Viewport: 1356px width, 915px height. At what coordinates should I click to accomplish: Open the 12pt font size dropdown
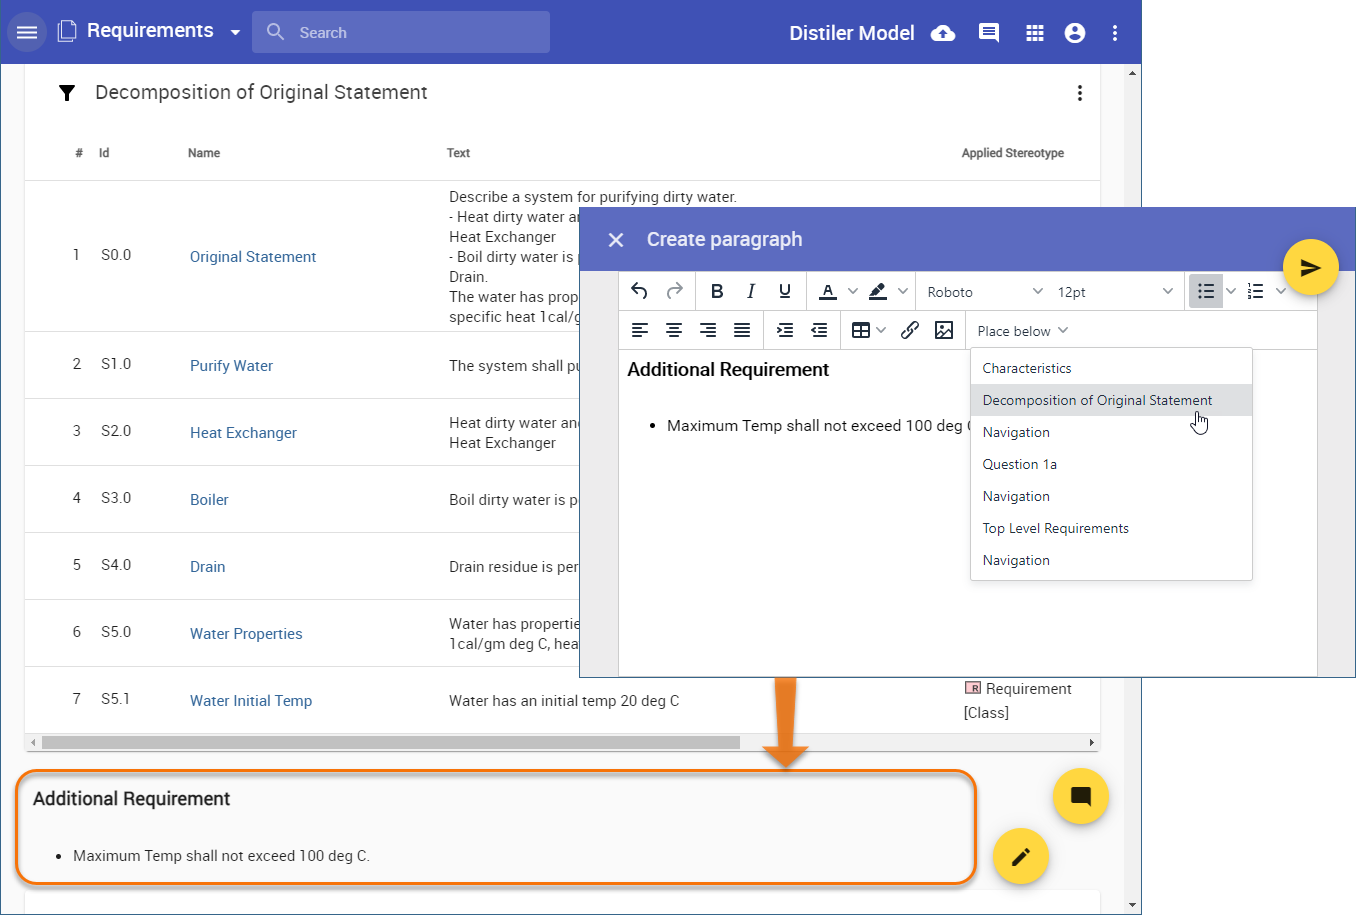[1114, 292]
